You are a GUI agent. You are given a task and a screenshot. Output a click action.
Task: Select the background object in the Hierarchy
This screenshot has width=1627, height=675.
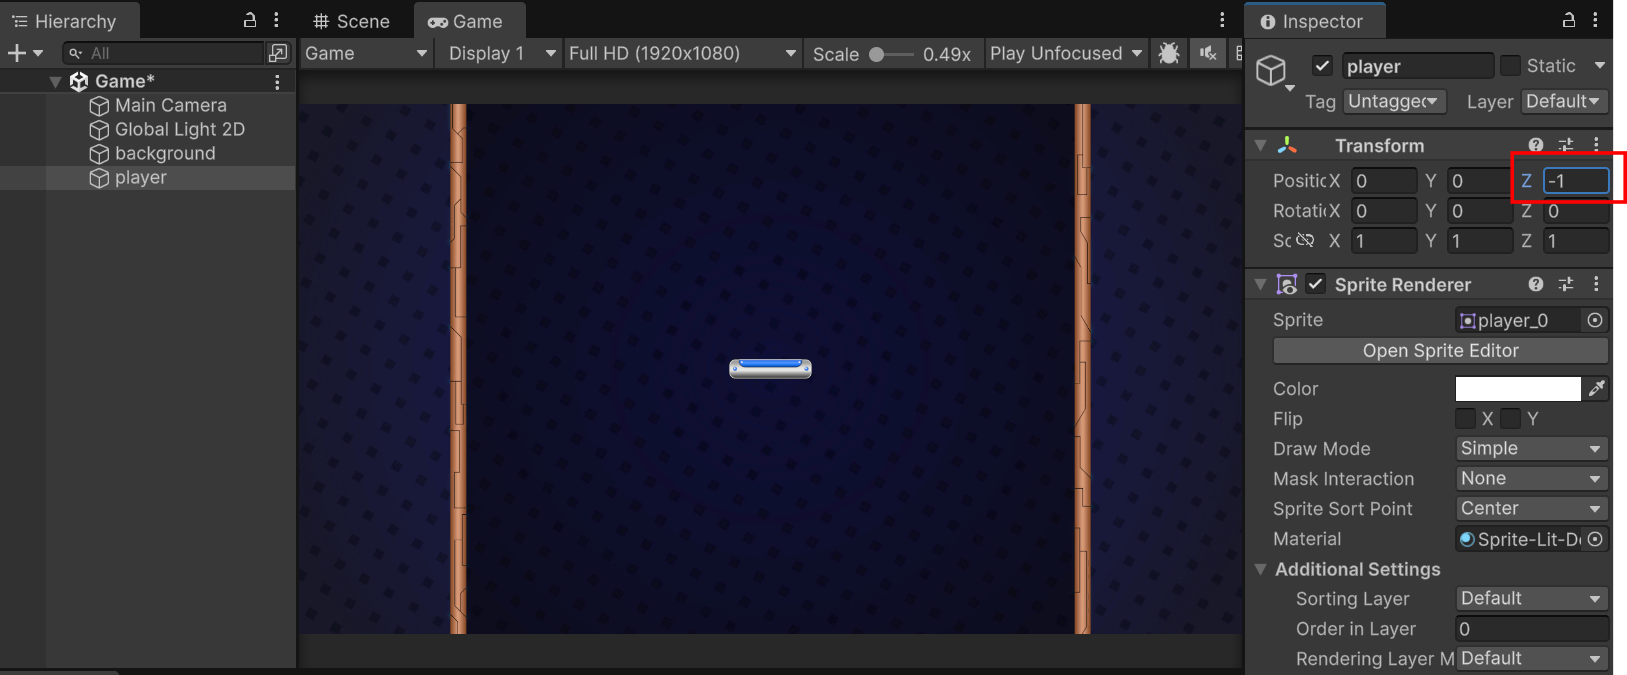click(x=165, y=153)
